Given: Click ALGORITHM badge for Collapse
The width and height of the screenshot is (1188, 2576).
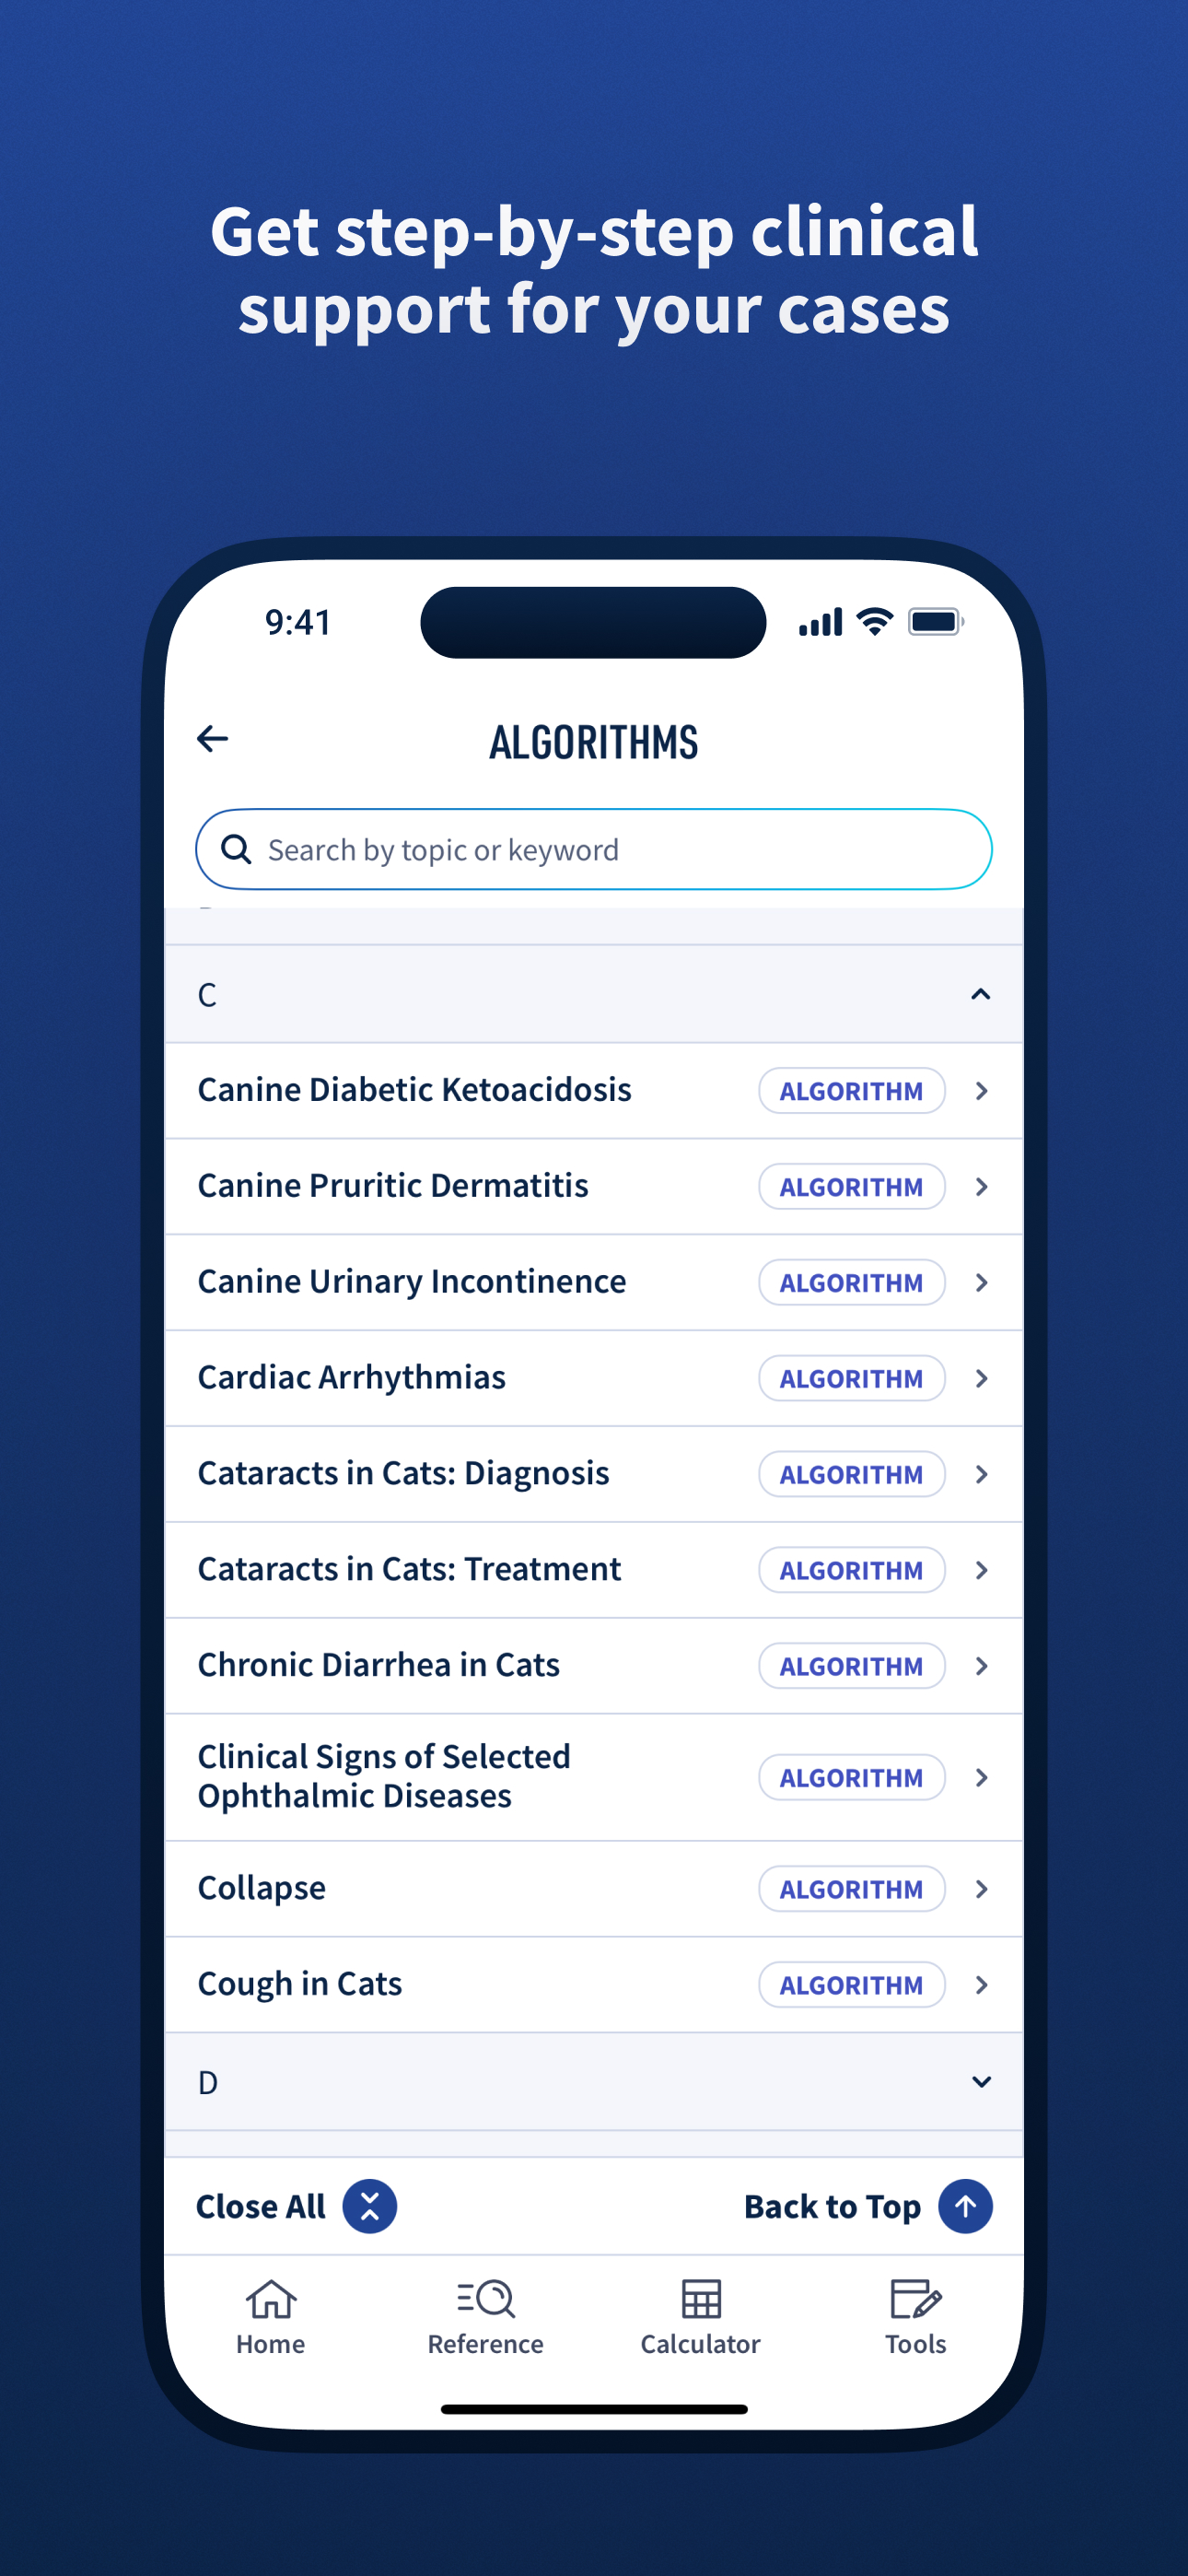Looking at the screenshot, I should 852,1889.
